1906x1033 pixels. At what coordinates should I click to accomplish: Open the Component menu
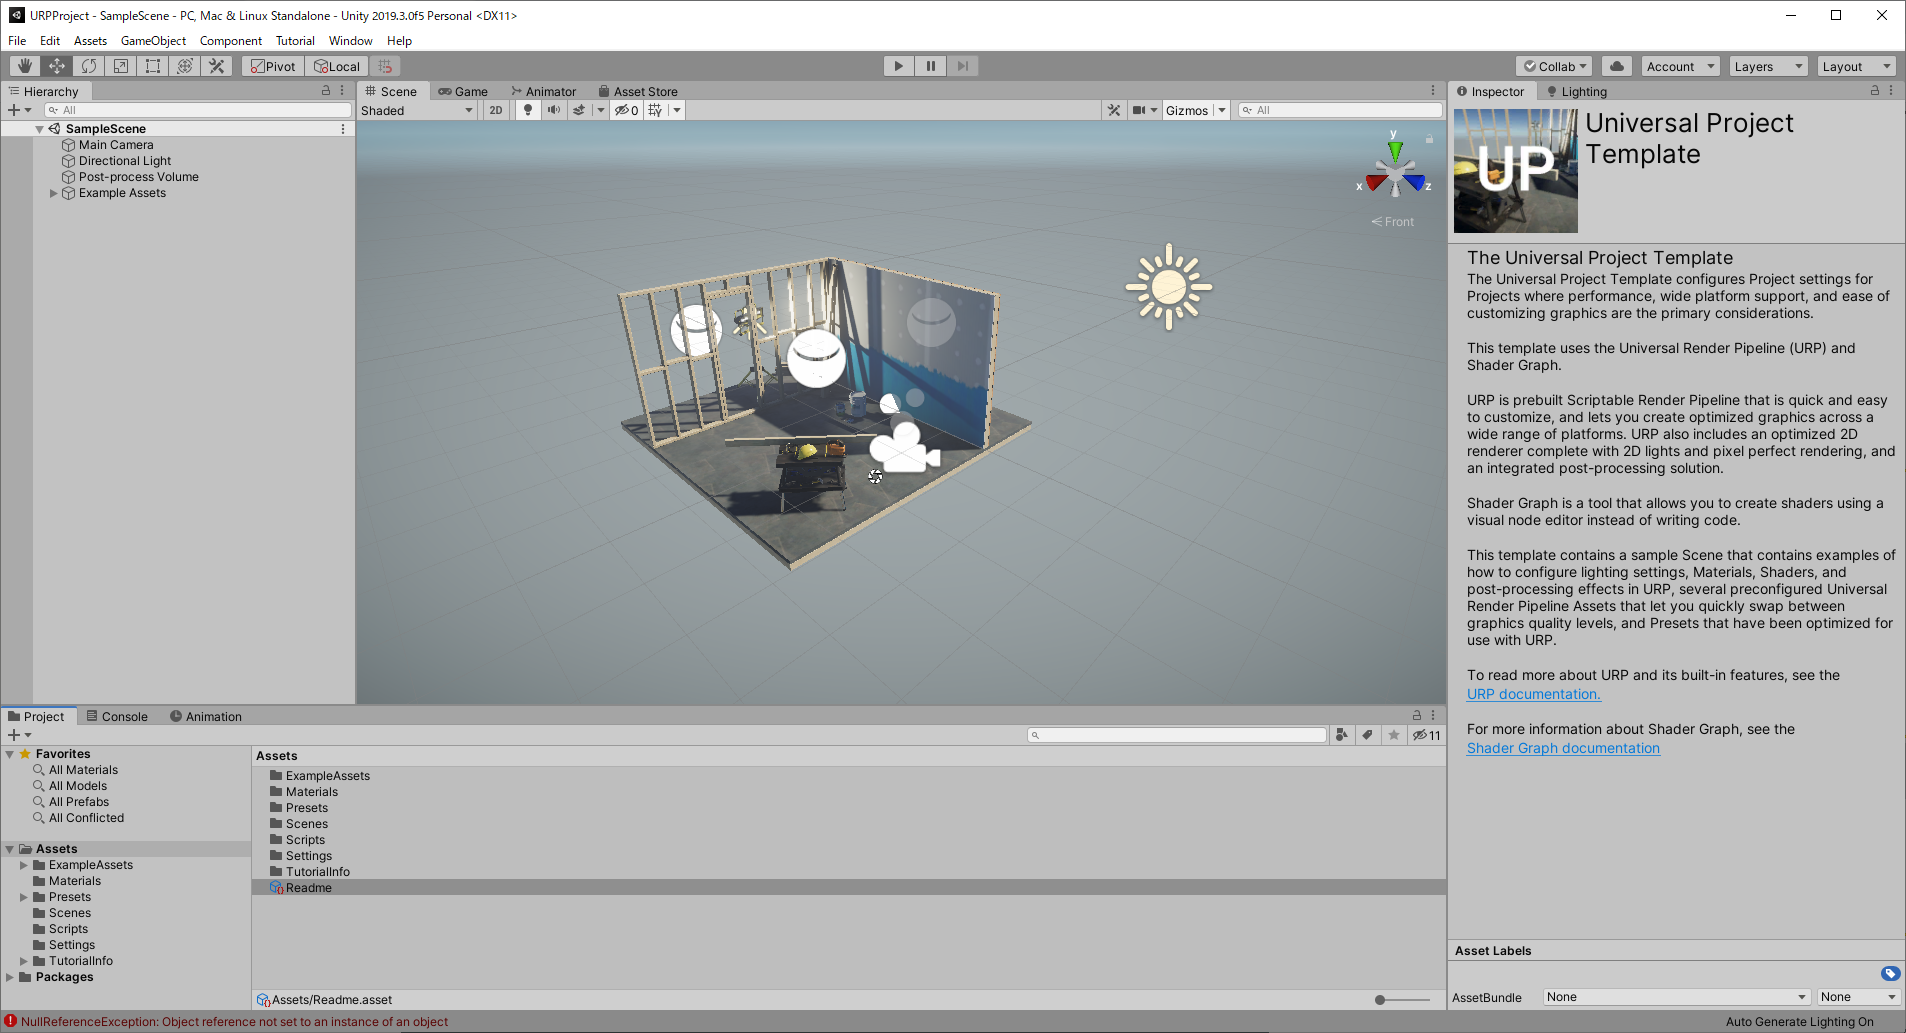(231, 41)
